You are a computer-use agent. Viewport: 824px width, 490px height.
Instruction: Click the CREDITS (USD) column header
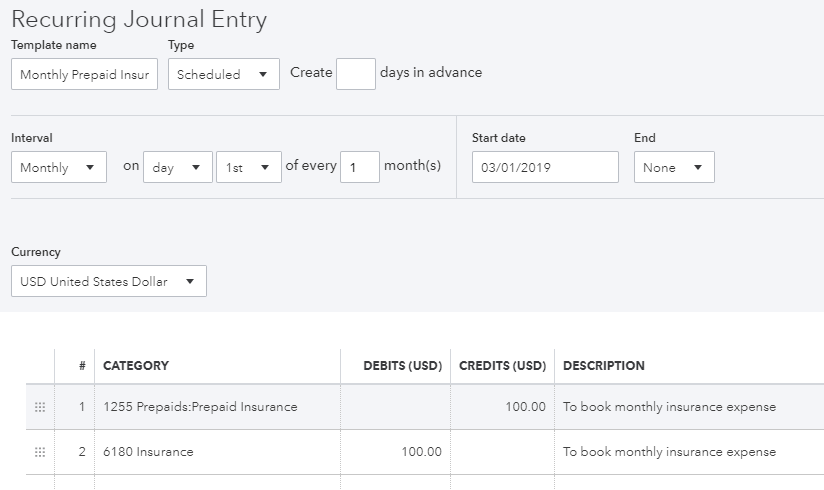[502, 366]
